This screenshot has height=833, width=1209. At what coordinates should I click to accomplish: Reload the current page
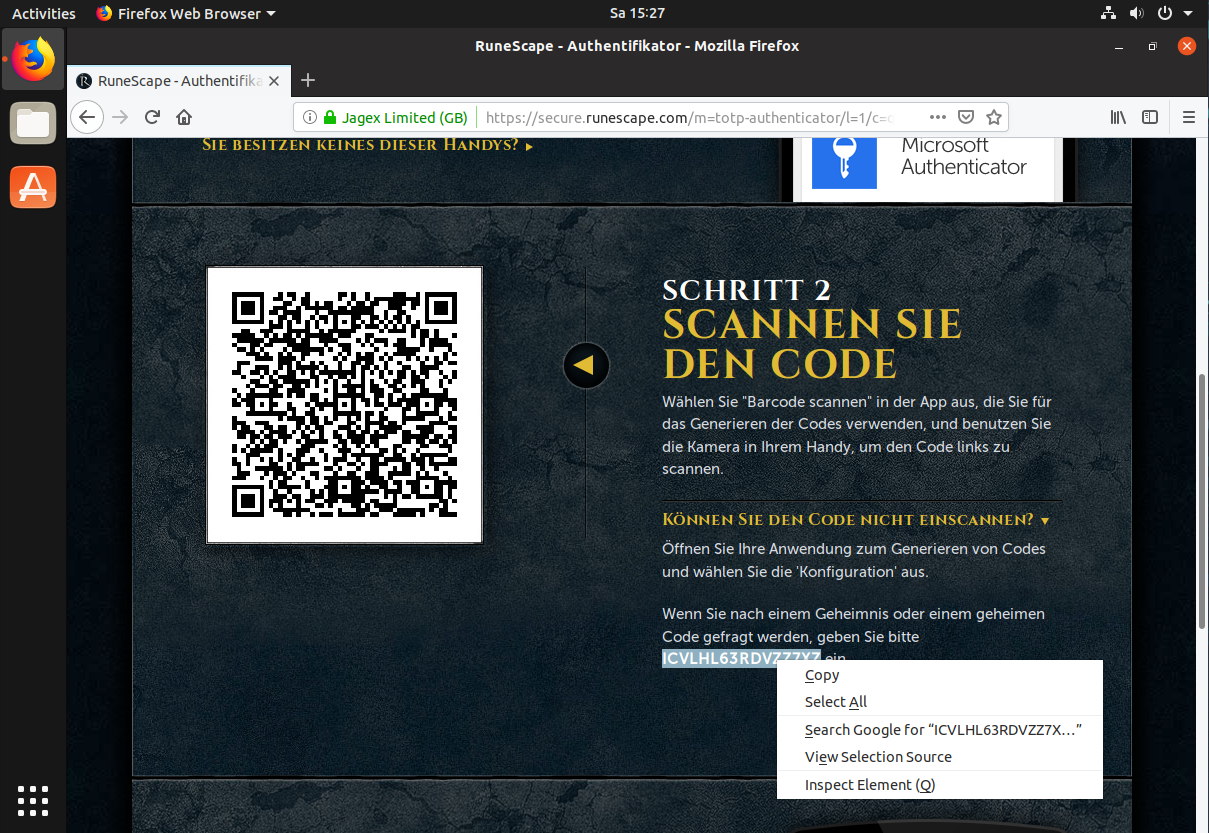(152, 117)
